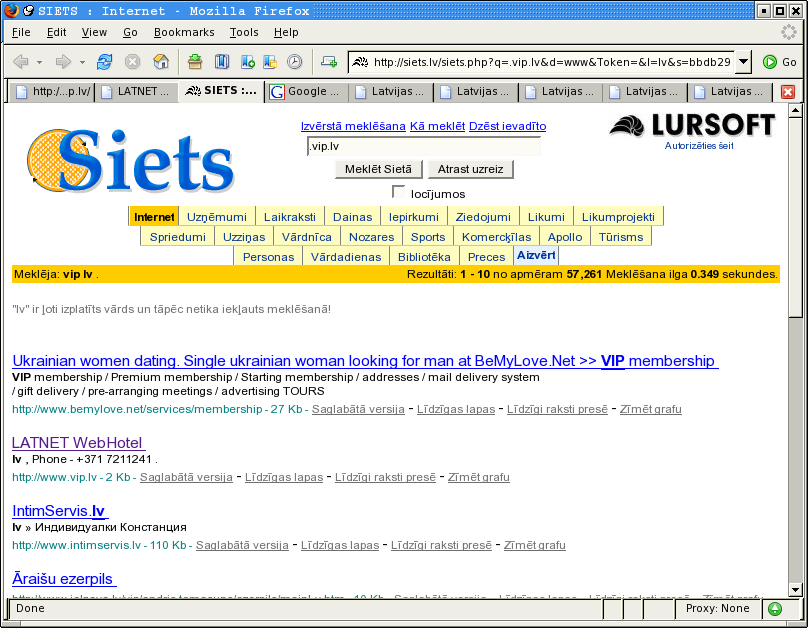
Task: Enable the "locījumos" checkbox
Action: (399, 192)
